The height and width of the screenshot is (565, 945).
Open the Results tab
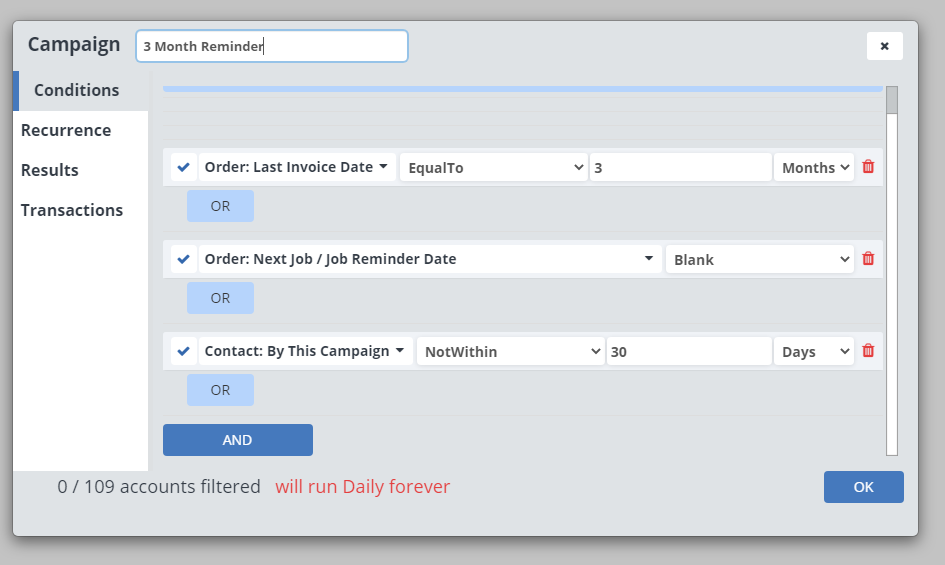[x=50, y=170]
